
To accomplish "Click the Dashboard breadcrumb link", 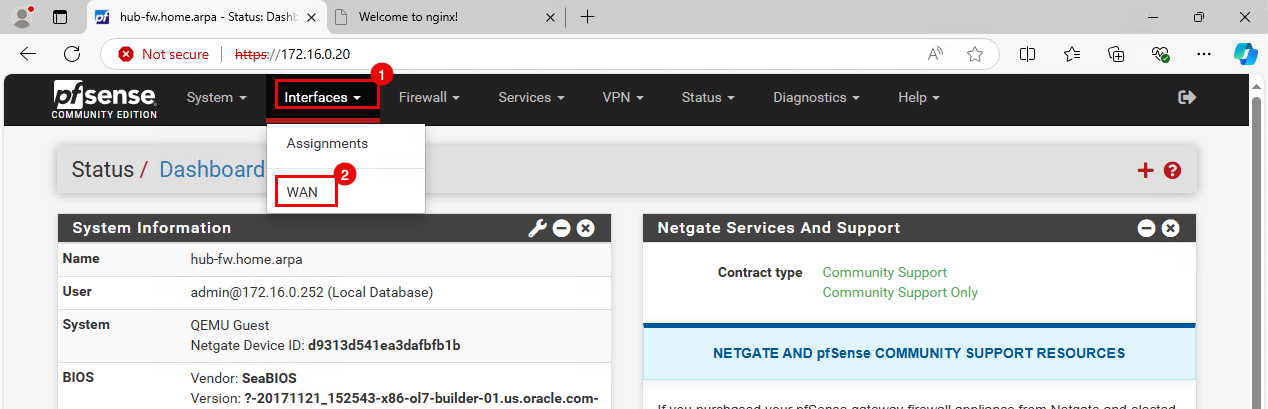I will coord(212,170).
